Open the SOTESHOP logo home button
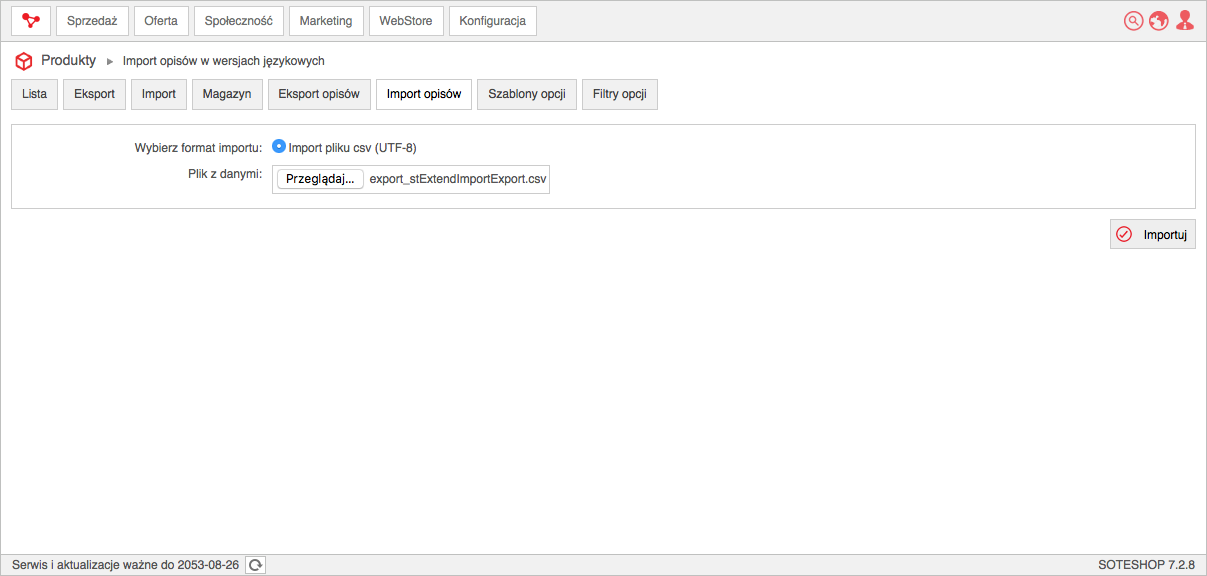 pyautogui.click(x=31, y=21)
